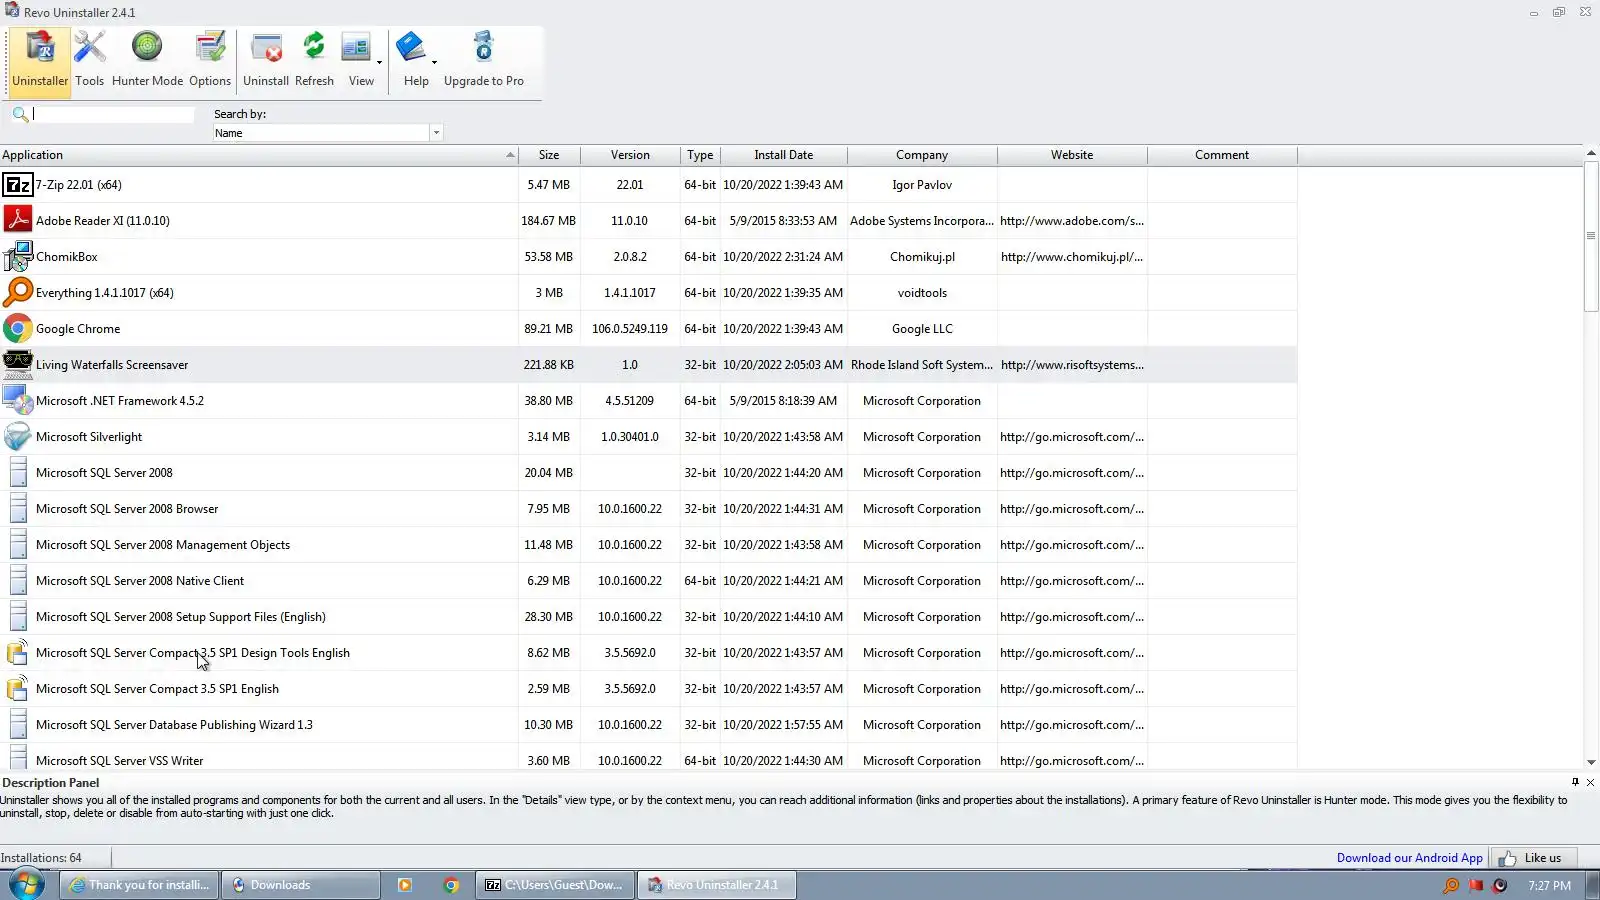Open the View toolbar icon
1600x900 pixels.
pos(358,61)
